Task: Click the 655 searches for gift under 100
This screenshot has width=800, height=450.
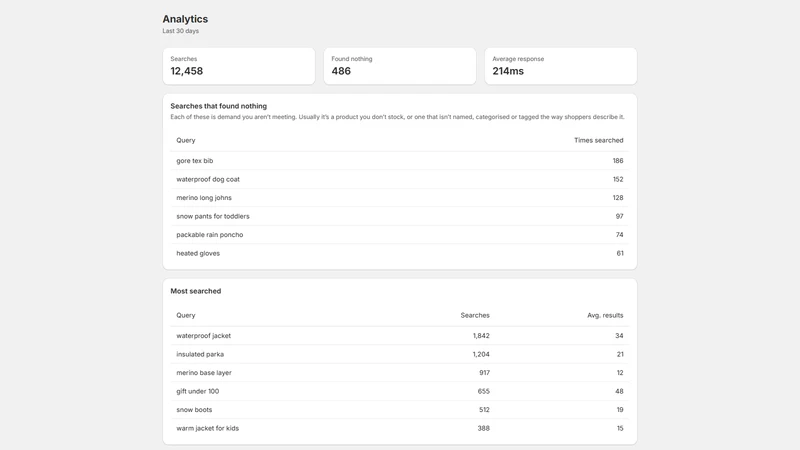Action: pyautogui.click(x=484, y=391)
